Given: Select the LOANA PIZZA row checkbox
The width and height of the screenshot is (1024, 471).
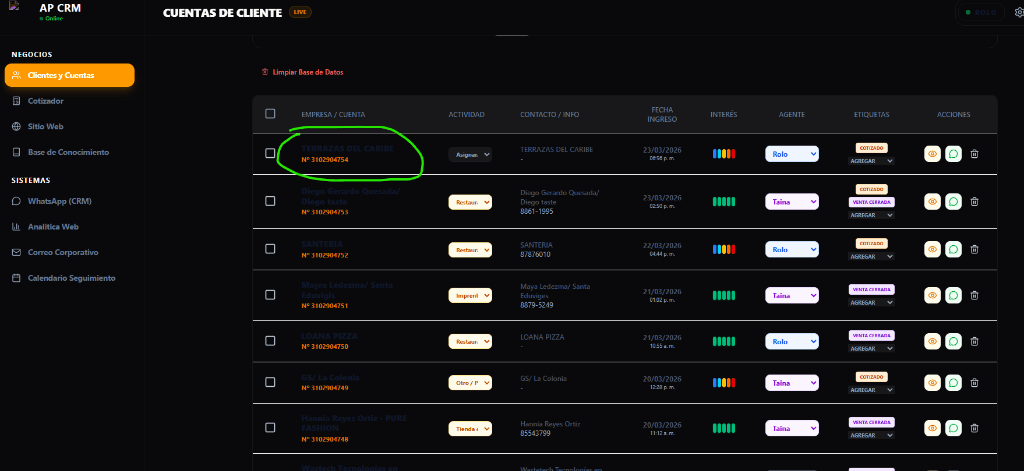Looking at the screenshot, I should coord(270,341).
